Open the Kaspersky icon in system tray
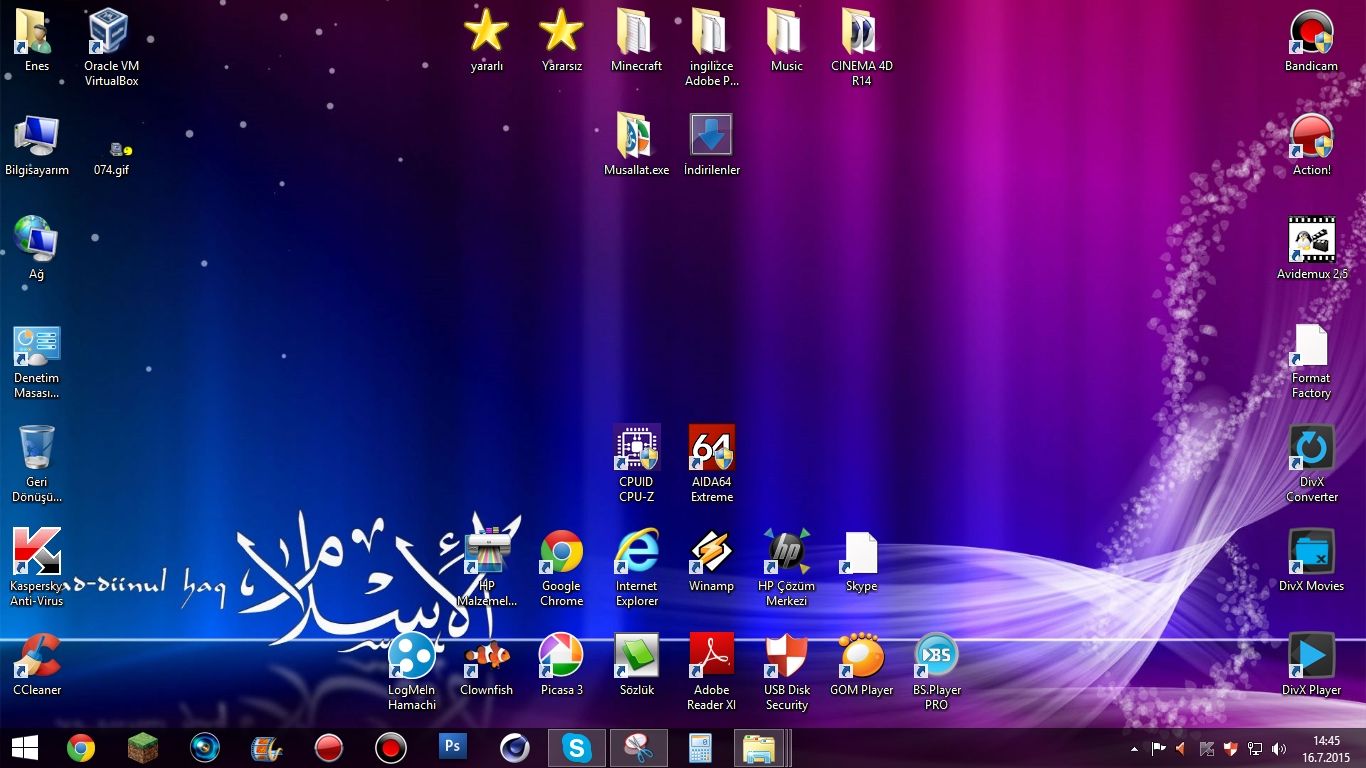 [1207, 749]
